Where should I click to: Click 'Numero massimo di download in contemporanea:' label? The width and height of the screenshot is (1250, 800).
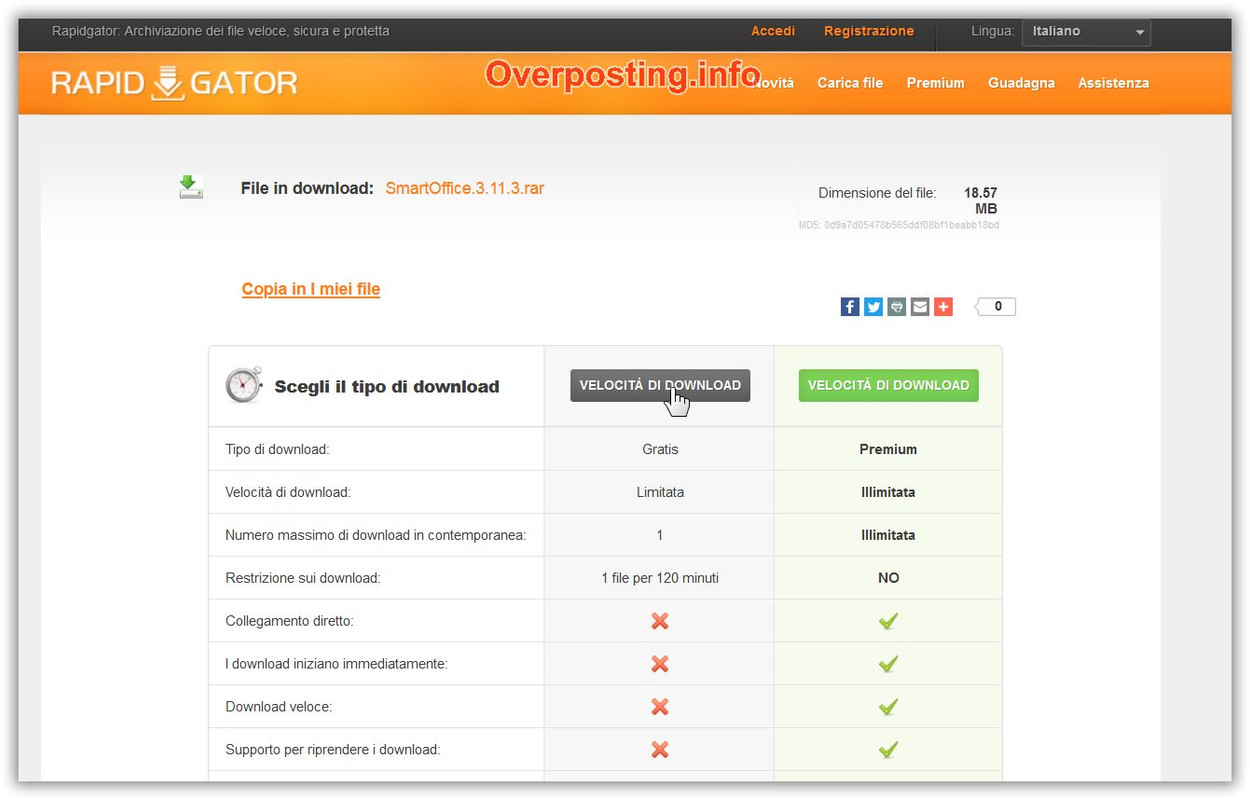376,535
